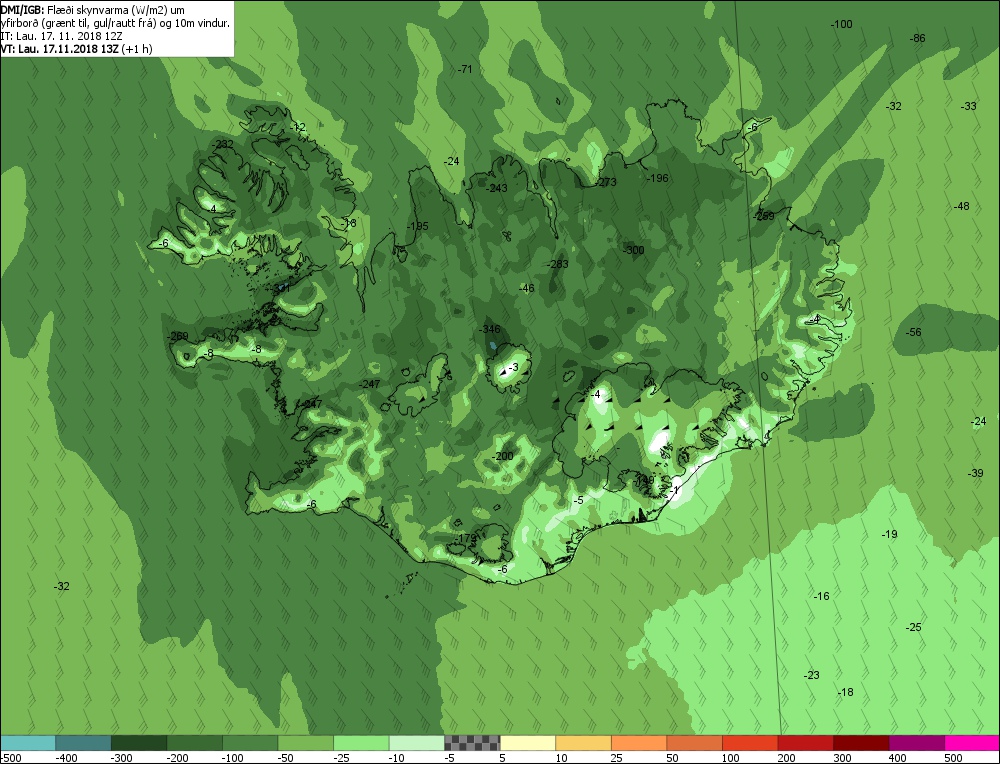The image size is (1000, 764).
Task: Click the magenta legend swatch above 500
Action: [971, 743]
